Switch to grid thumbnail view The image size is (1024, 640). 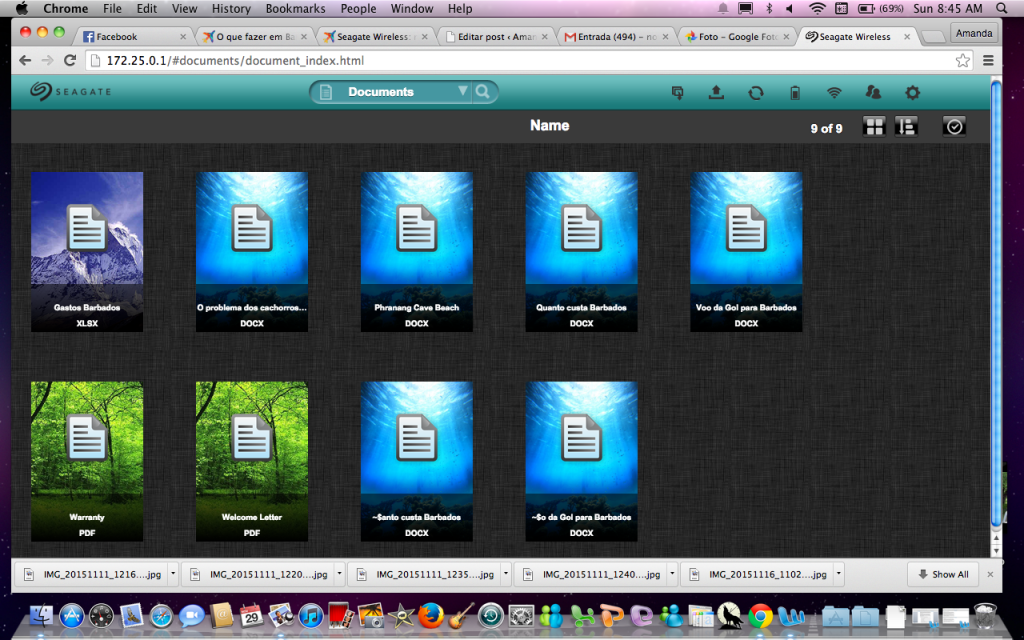[874, 127]
